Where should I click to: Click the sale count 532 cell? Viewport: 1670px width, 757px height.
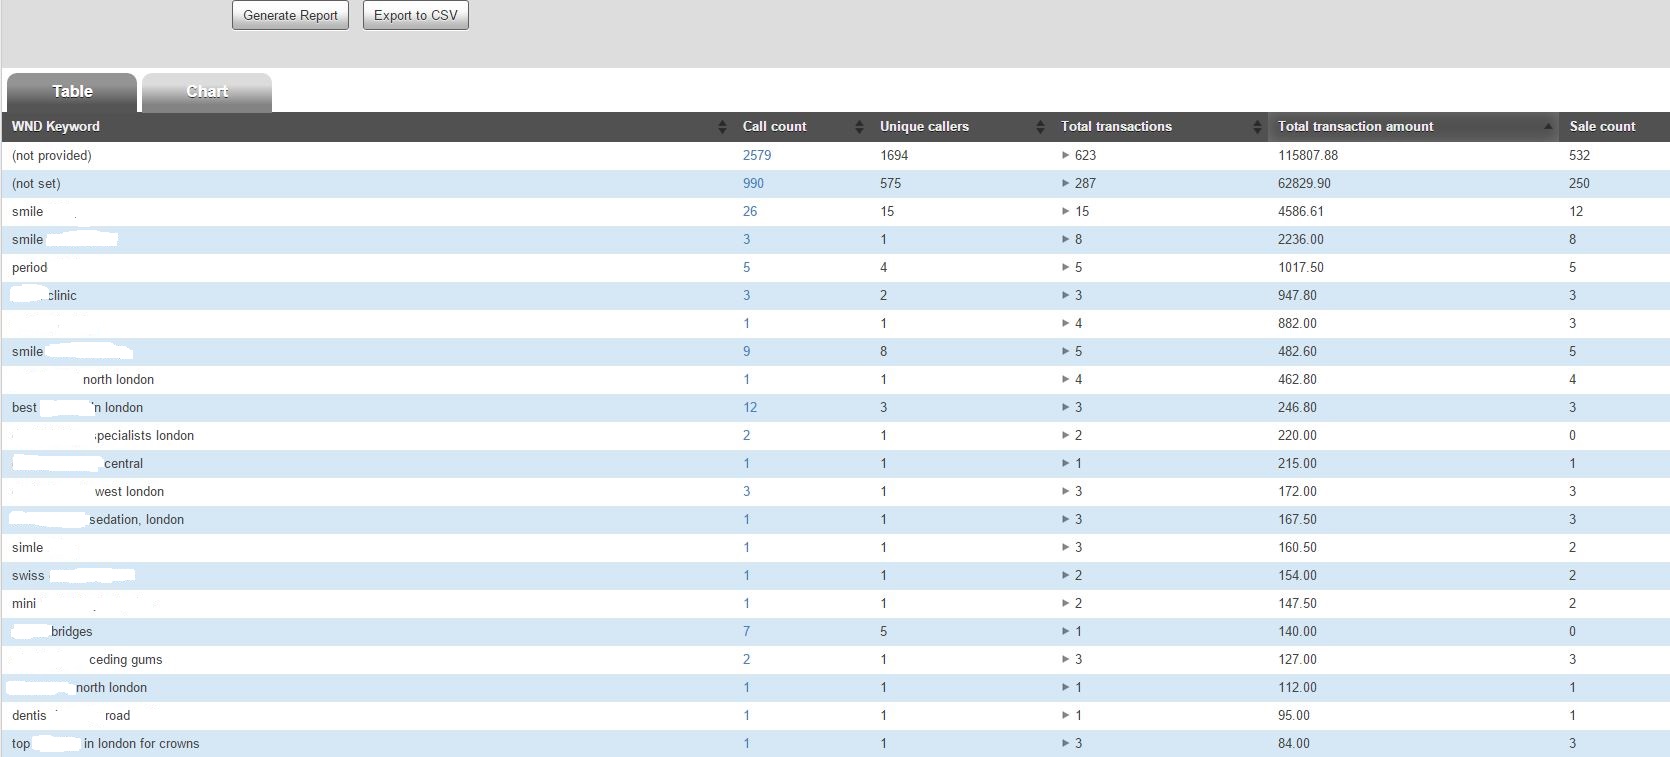pos(1580,155)
